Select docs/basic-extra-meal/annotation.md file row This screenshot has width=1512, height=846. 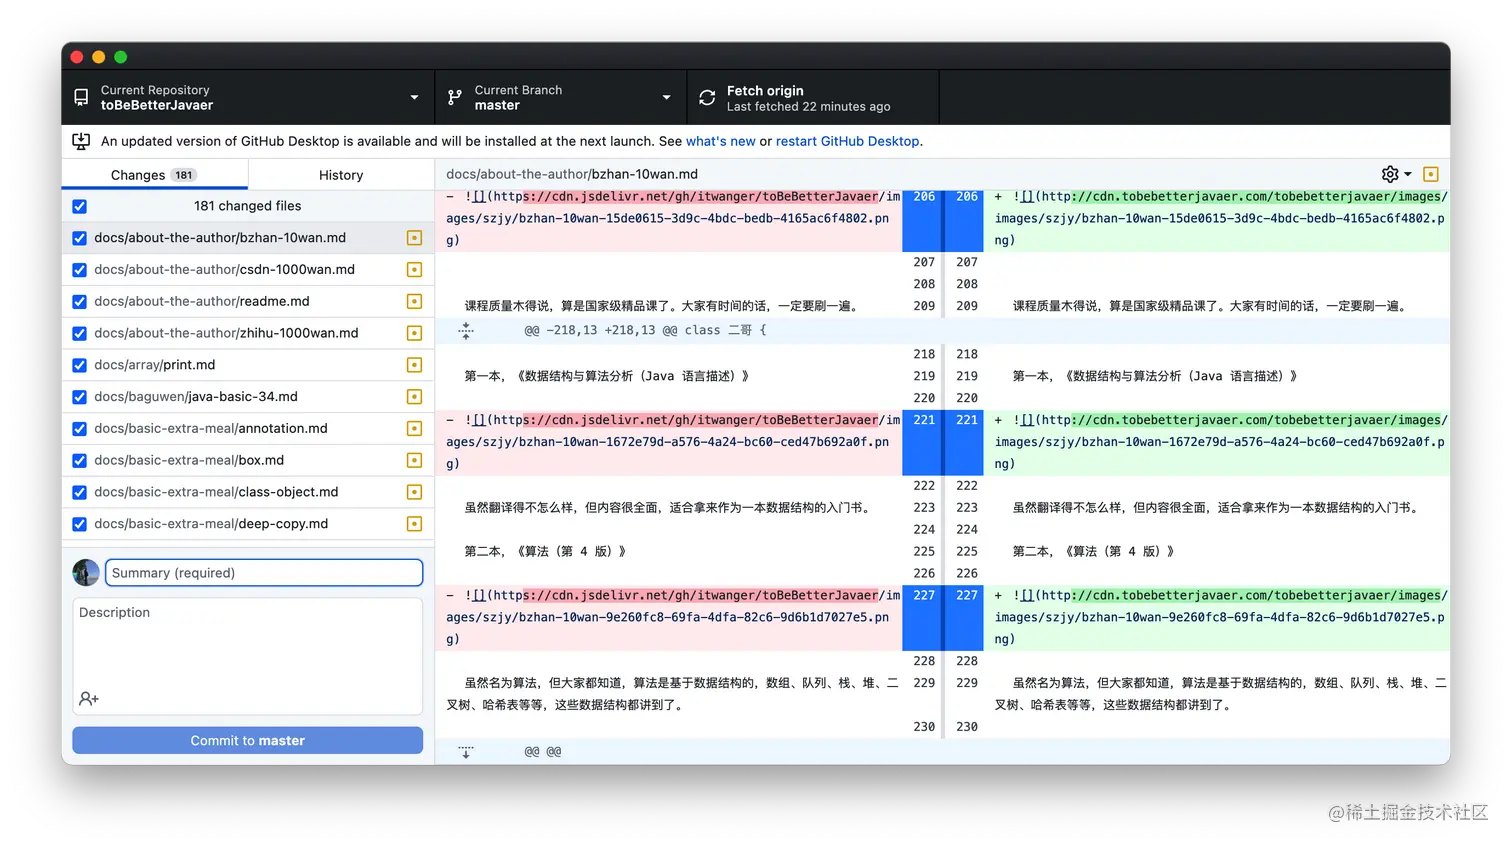[x=248, y=428]
